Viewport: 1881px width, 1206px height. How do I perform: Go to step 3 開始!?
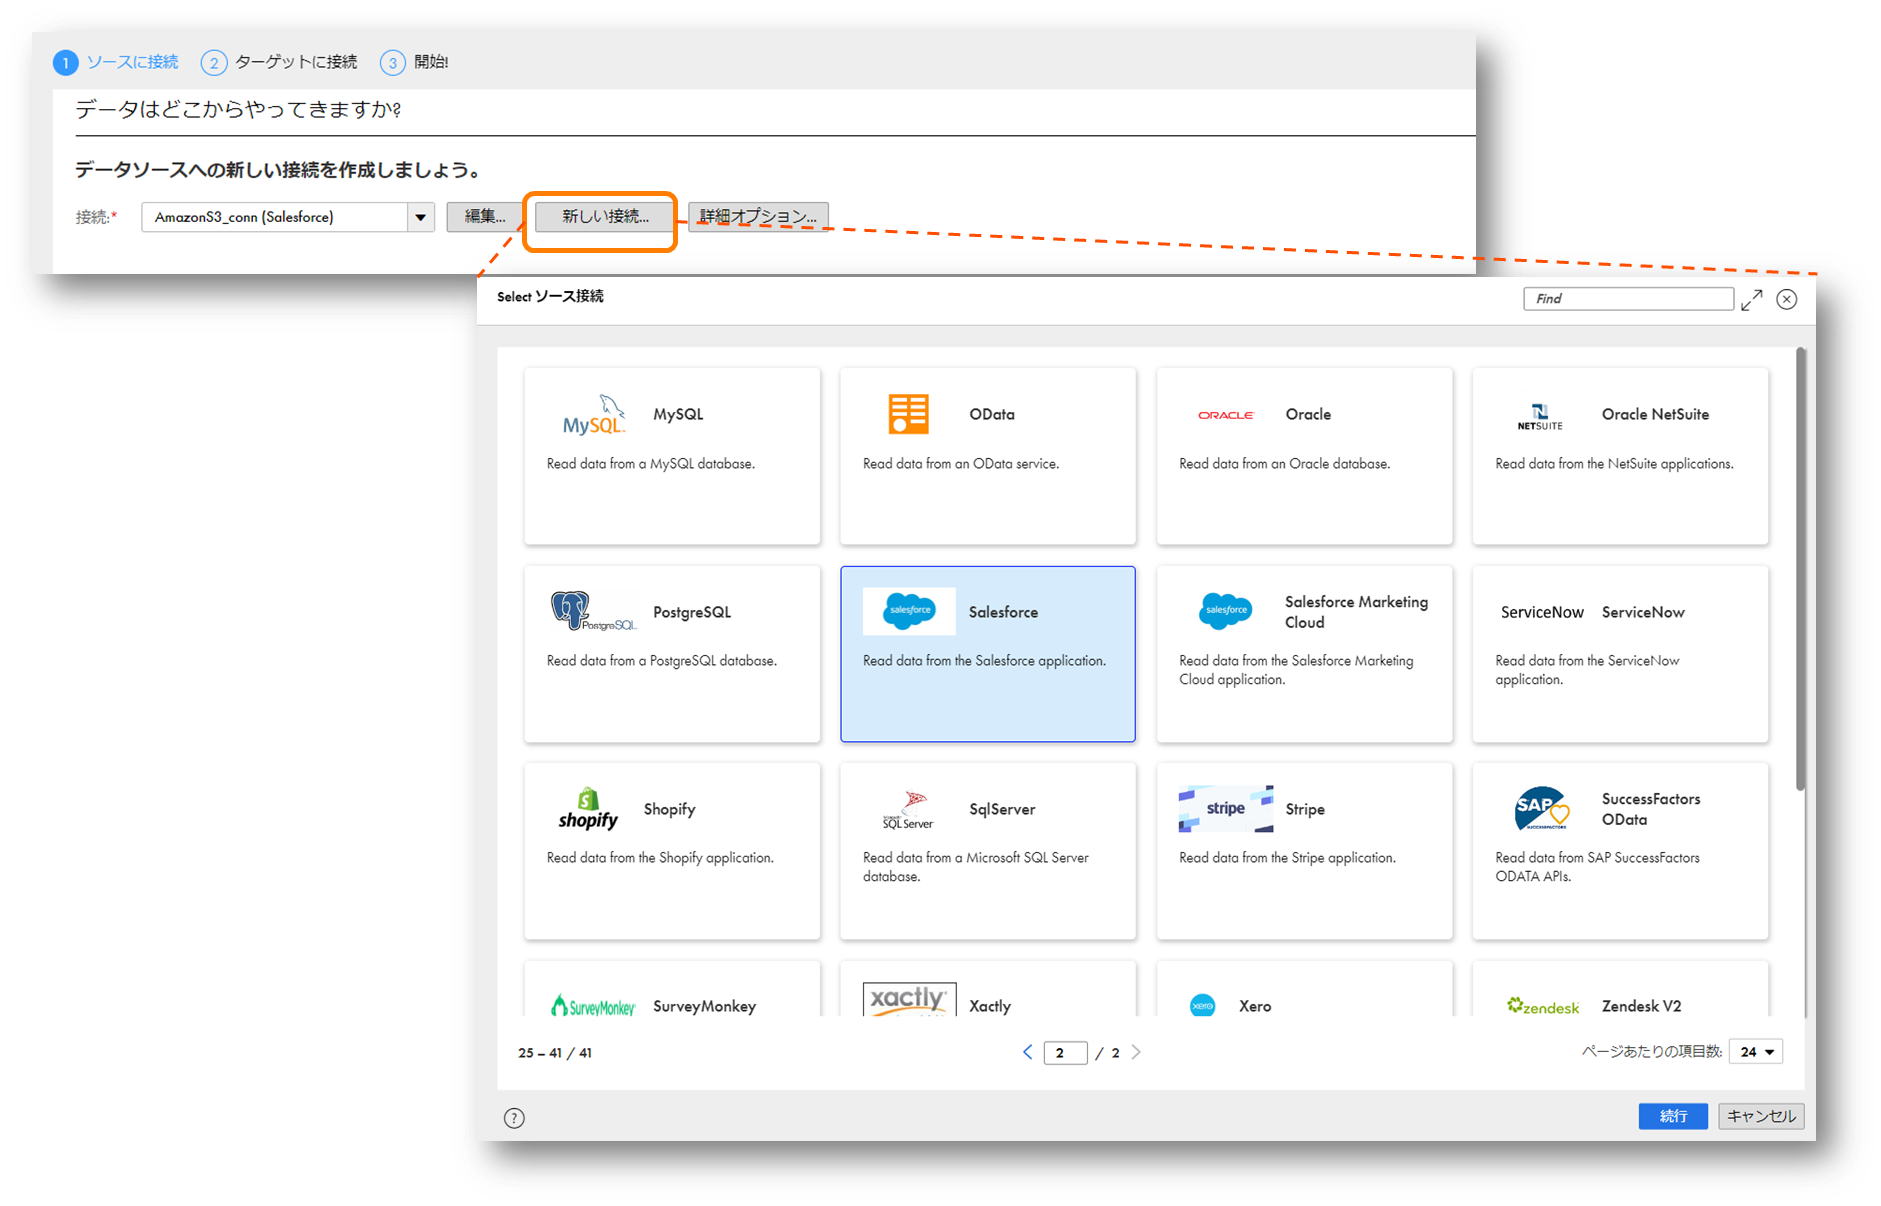(414, 62)
